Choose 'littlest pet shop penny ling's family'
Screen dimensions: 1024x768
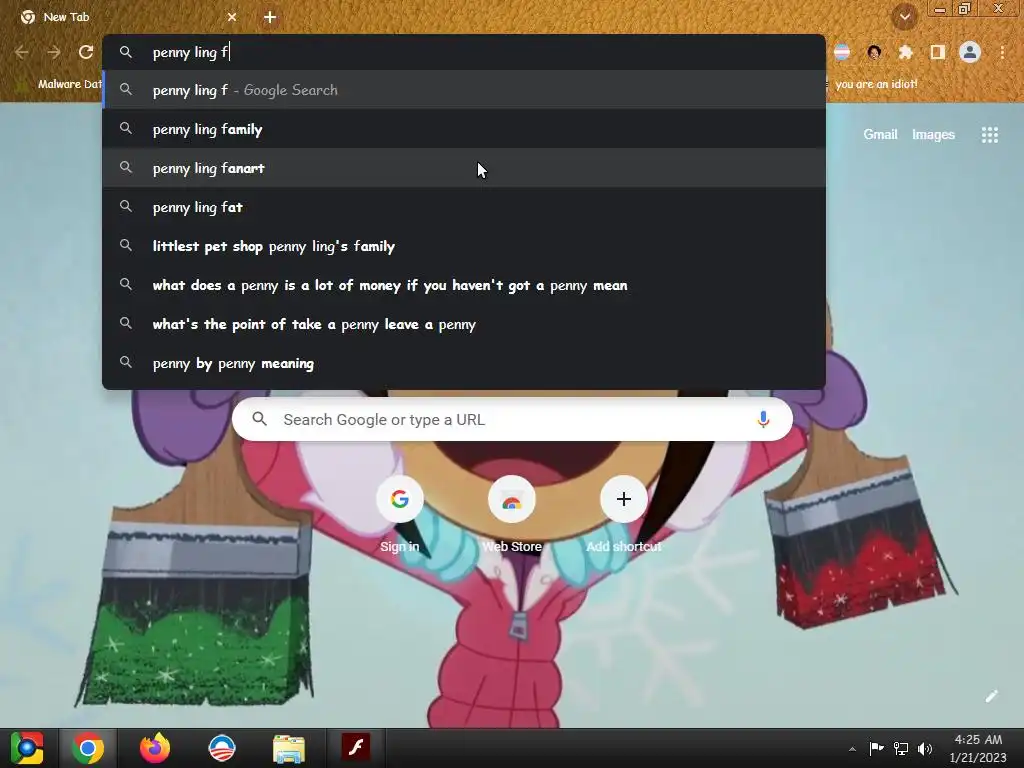[464, 246]
